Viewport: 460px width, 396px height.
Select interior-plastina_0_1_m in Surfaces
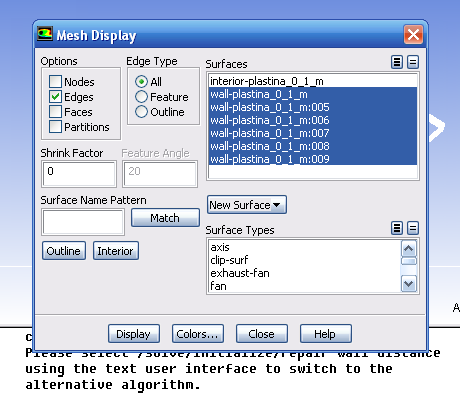[x=313, y=81]
